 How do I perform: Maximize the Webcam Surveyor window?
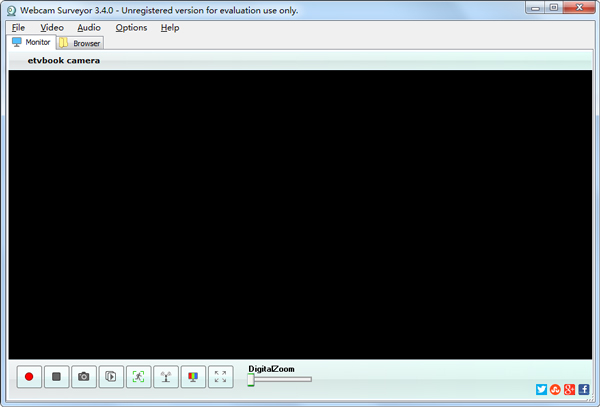554,8
